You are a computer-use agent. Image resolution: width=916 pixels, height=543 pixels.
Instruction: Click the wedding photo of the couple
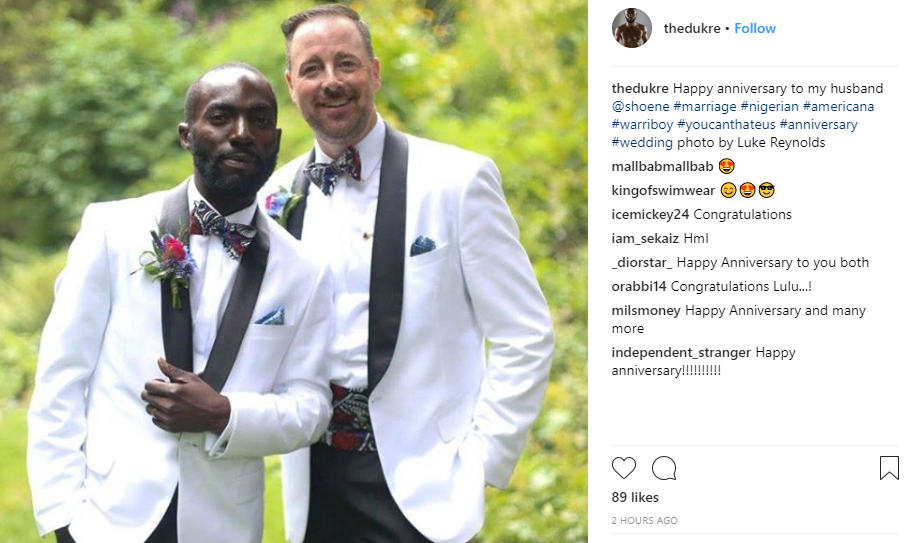point(294,272)
